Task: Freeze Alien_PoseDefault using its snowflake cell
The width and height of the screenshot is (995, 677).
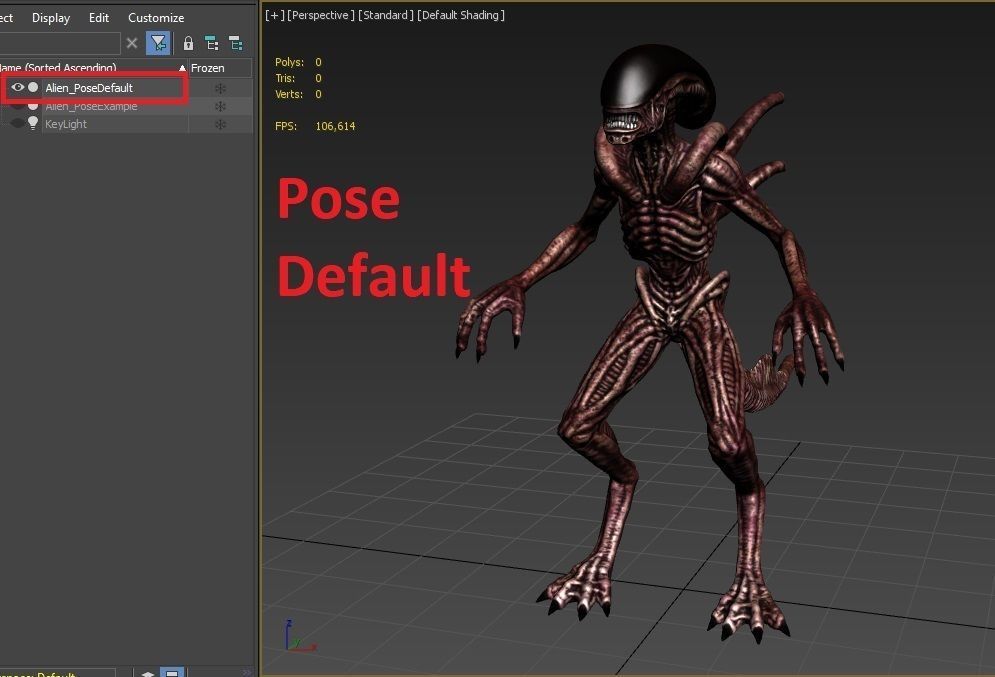Action: (x=220, y=88)
